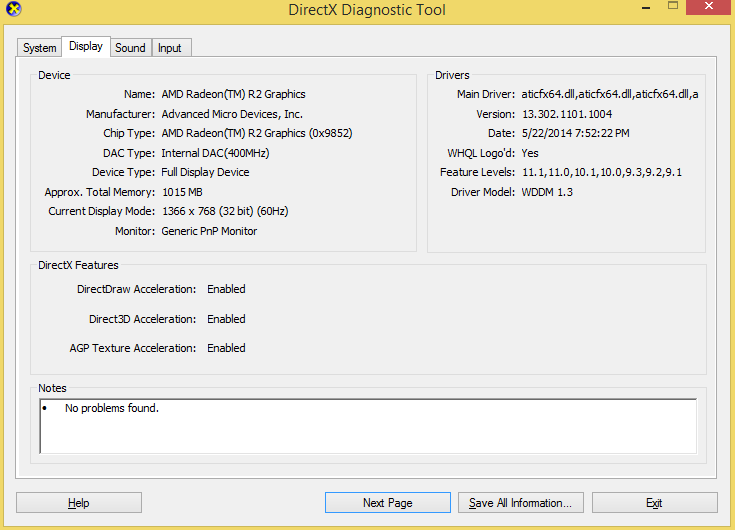This screenshot has width=735, height=530.
Task: Click the Next Page button
Action: pyautogui.click(x=388, y=503)
